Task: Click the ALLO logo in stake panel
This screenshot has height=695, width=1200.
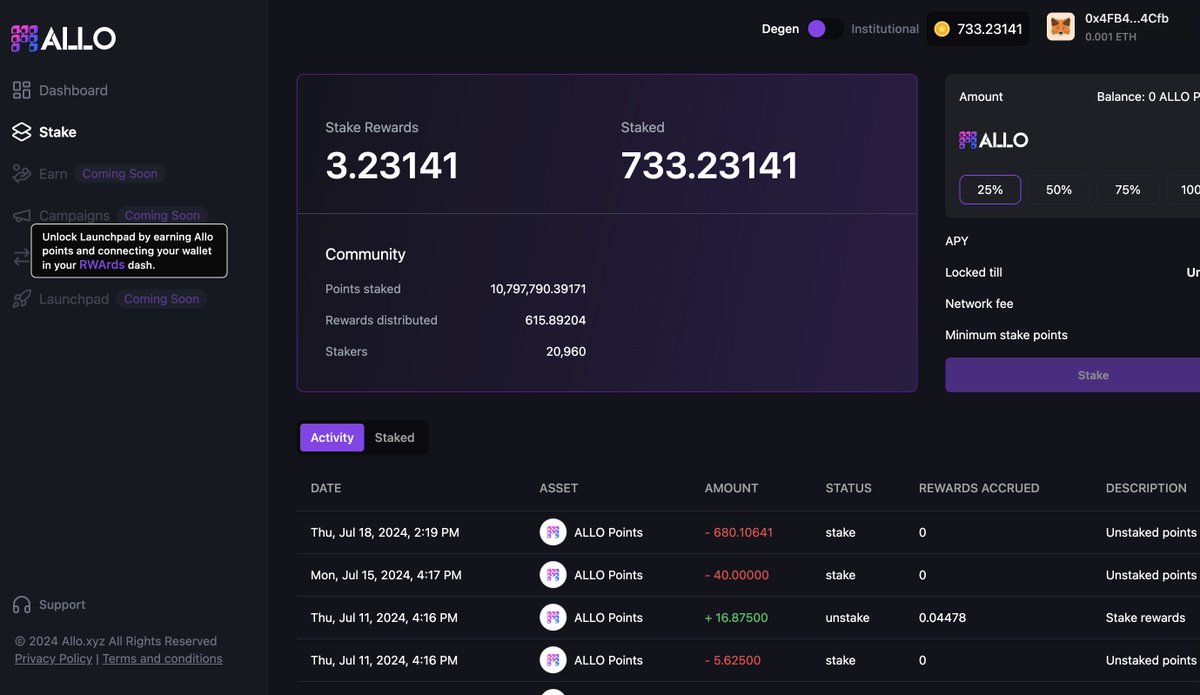Action: tap(993, 140)
